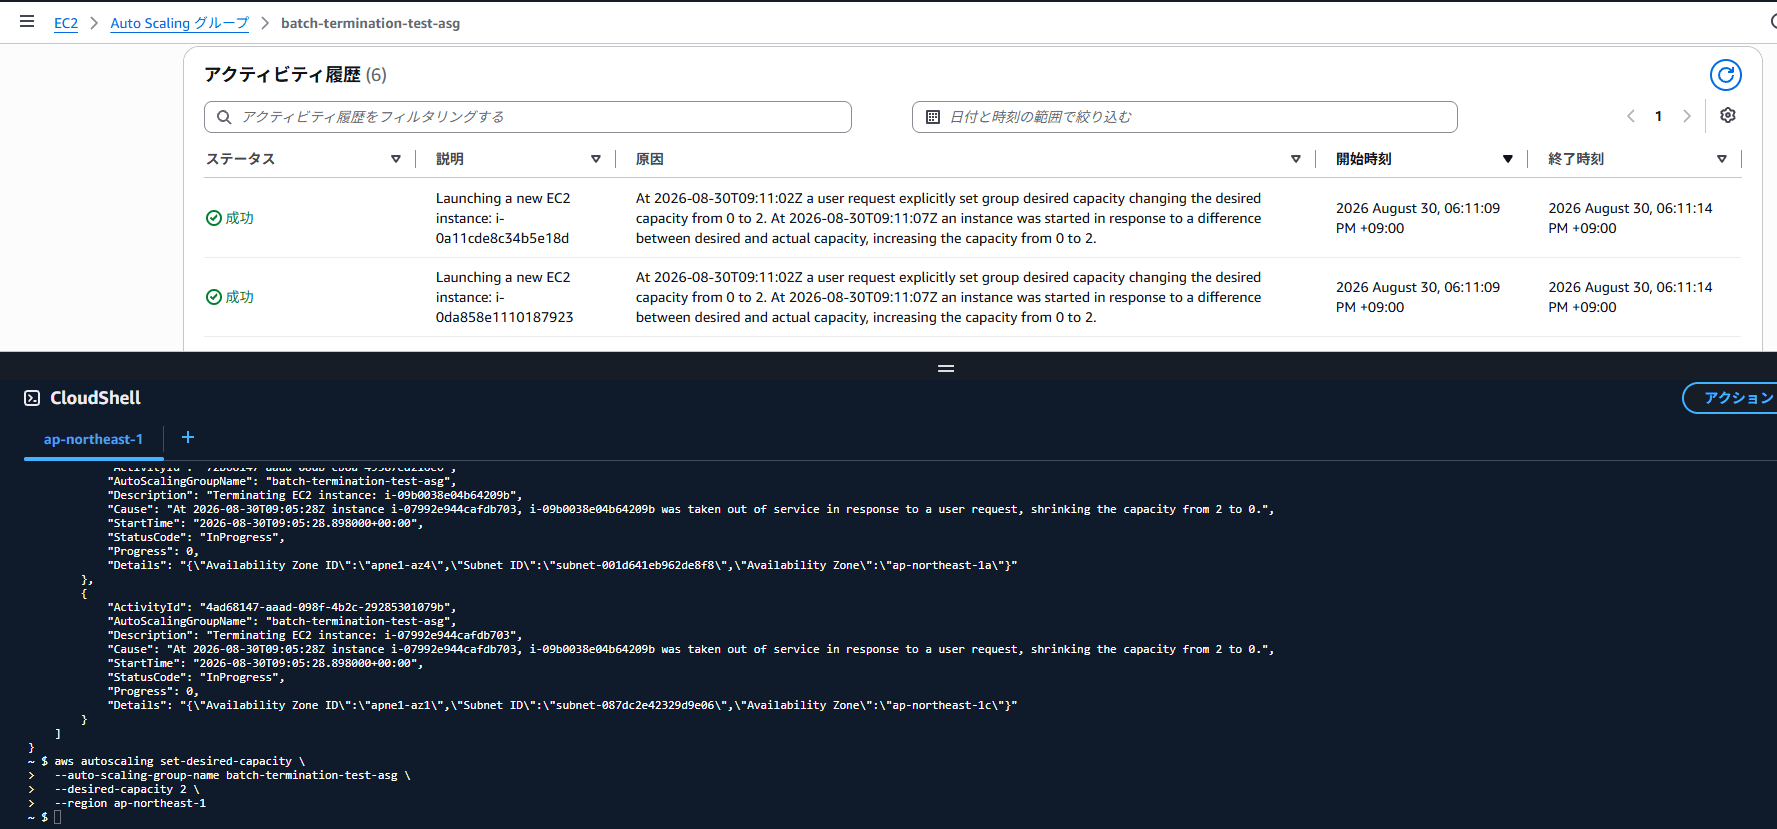Go to previous page of activity history

1631,116
